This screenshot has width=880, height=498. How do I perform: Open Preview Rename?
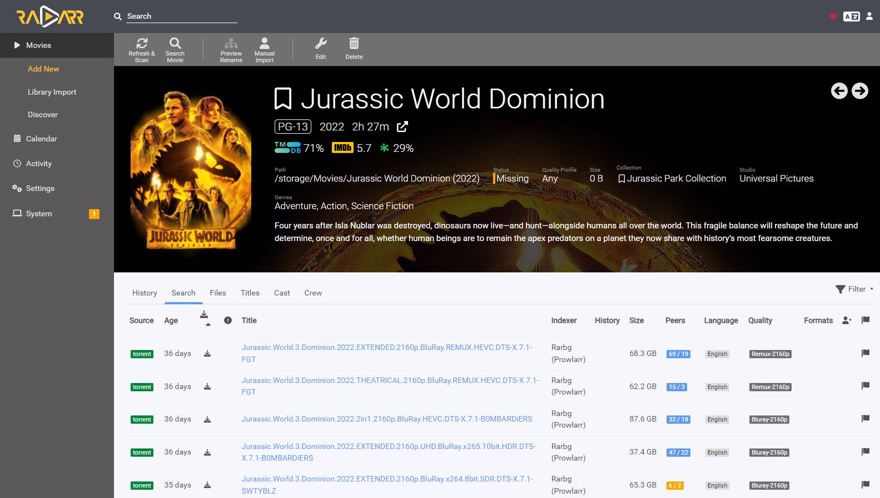231,49
